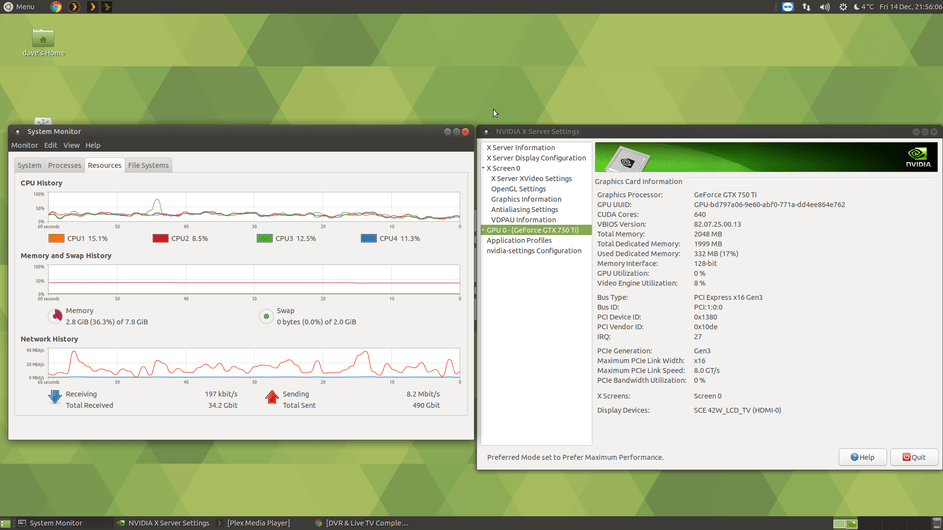Open trash icon in bottom panel
The width and height of the screenshot is (943, 530).
[936, 523]
